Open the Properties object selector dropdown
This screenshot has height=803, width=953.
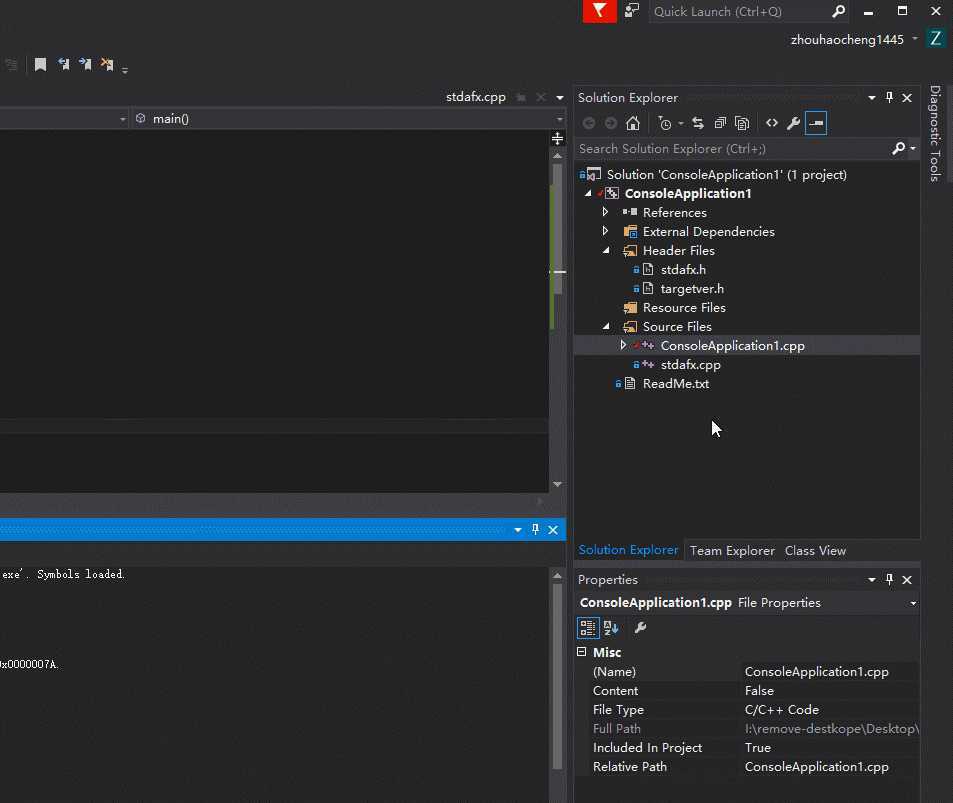[x=913, y=603]
